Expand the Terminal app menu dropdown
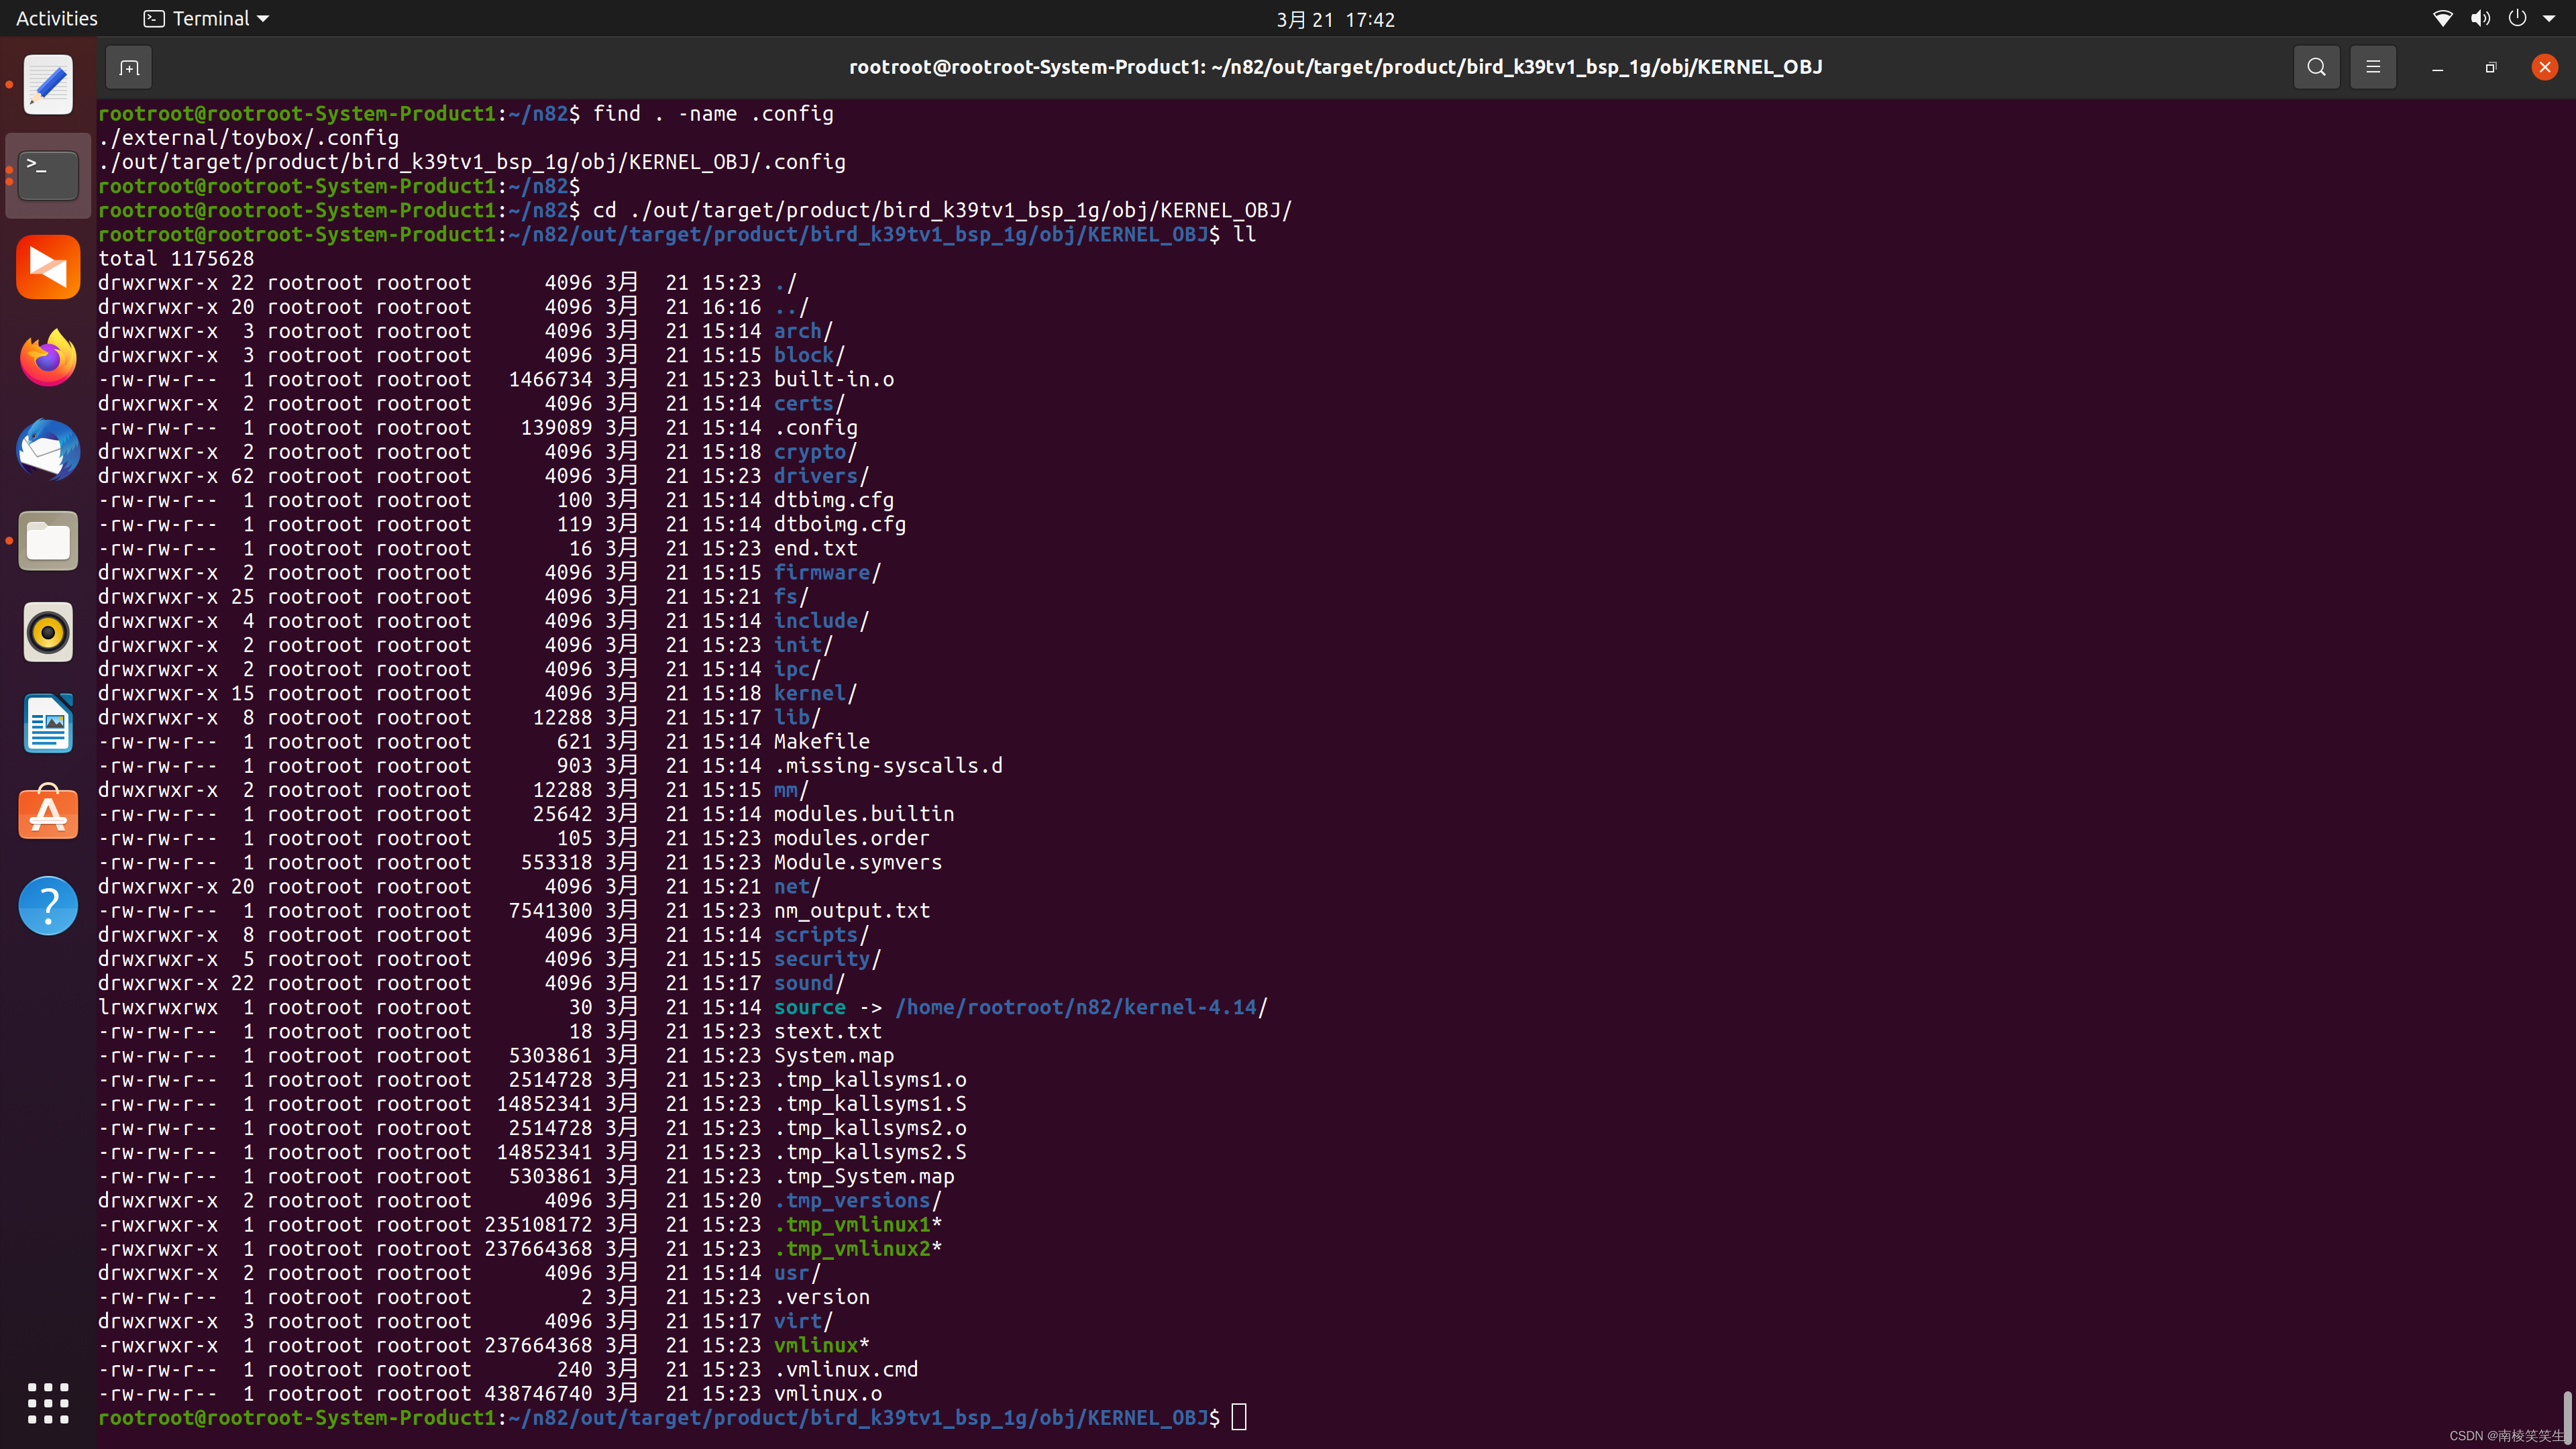2576x1449 pixels. 207,18
